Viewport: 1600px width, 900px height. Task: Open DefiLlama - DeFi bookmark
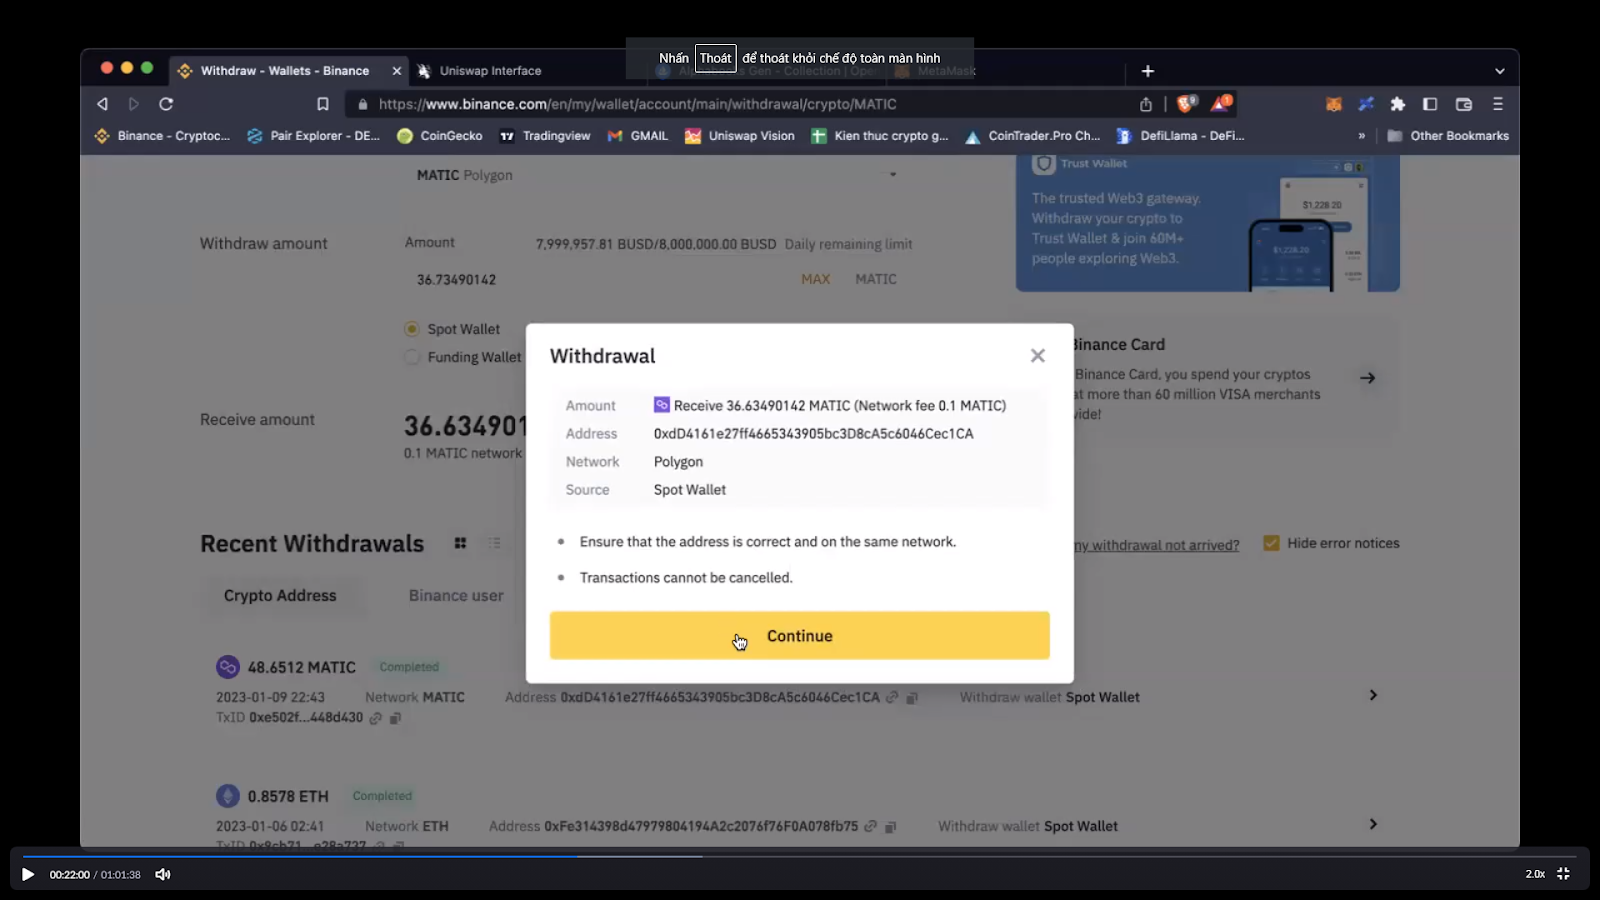[x=1181, y=136]
